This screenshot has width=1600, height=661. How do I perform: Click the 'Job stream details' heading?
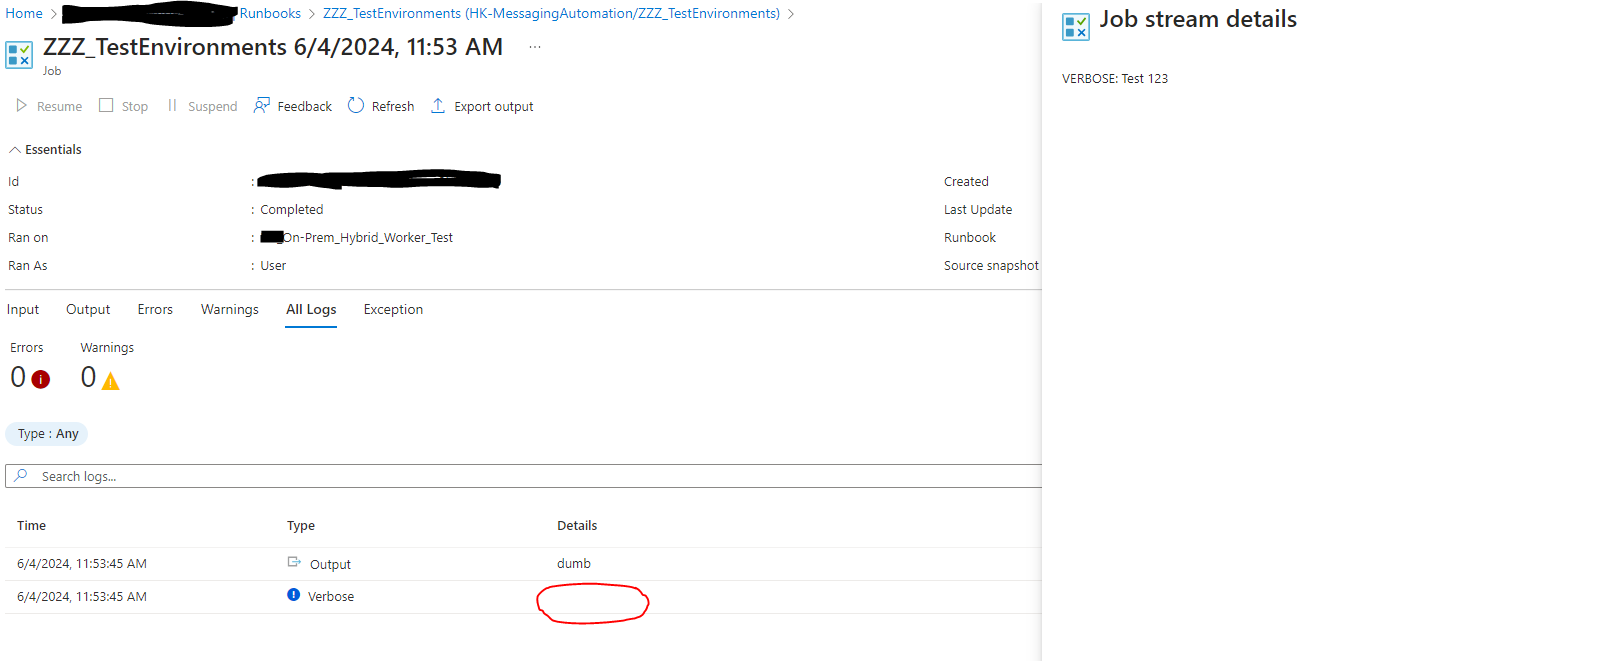coord(1198,20)
